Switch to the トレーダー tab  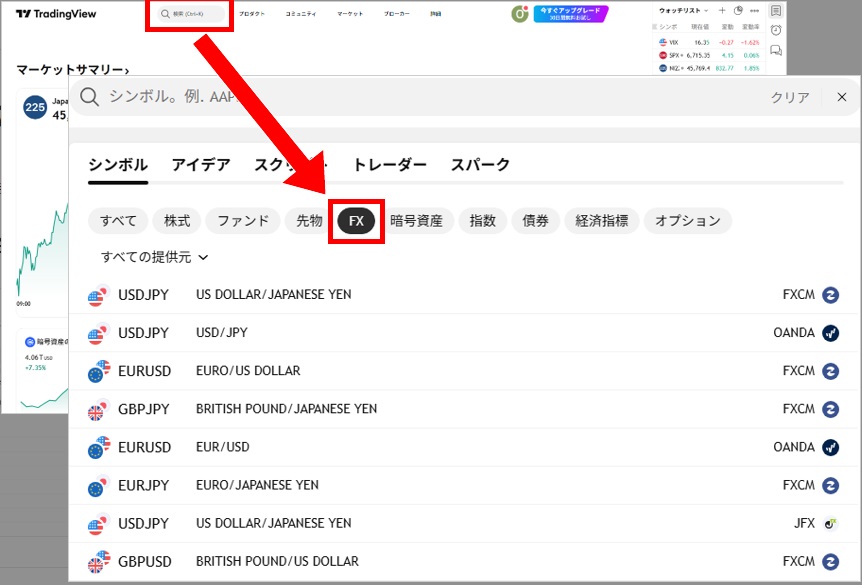pyautogui.click(x=389, y=165)
